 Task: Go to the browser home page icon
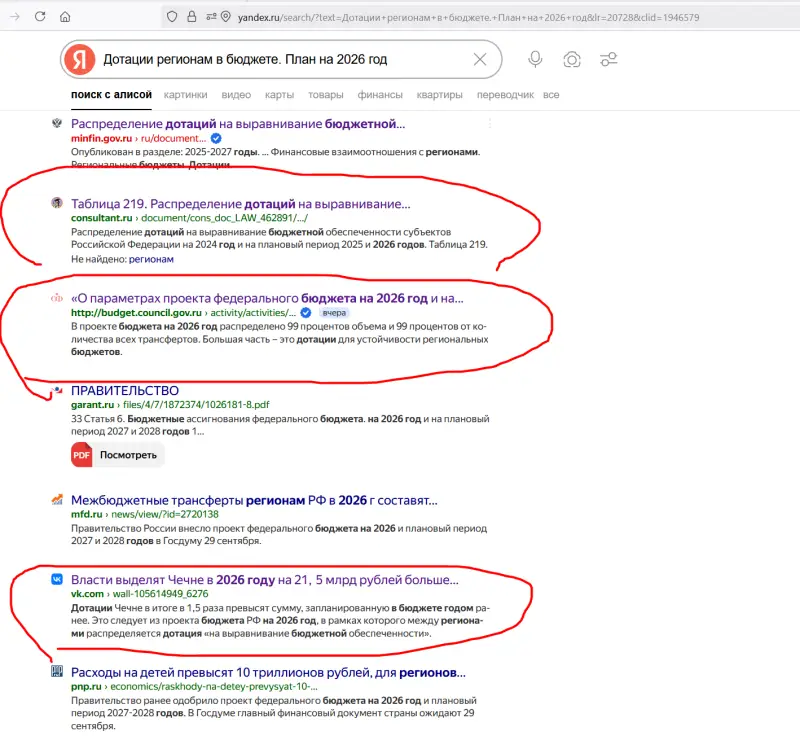pyautogui.click(x=65, y=17)
